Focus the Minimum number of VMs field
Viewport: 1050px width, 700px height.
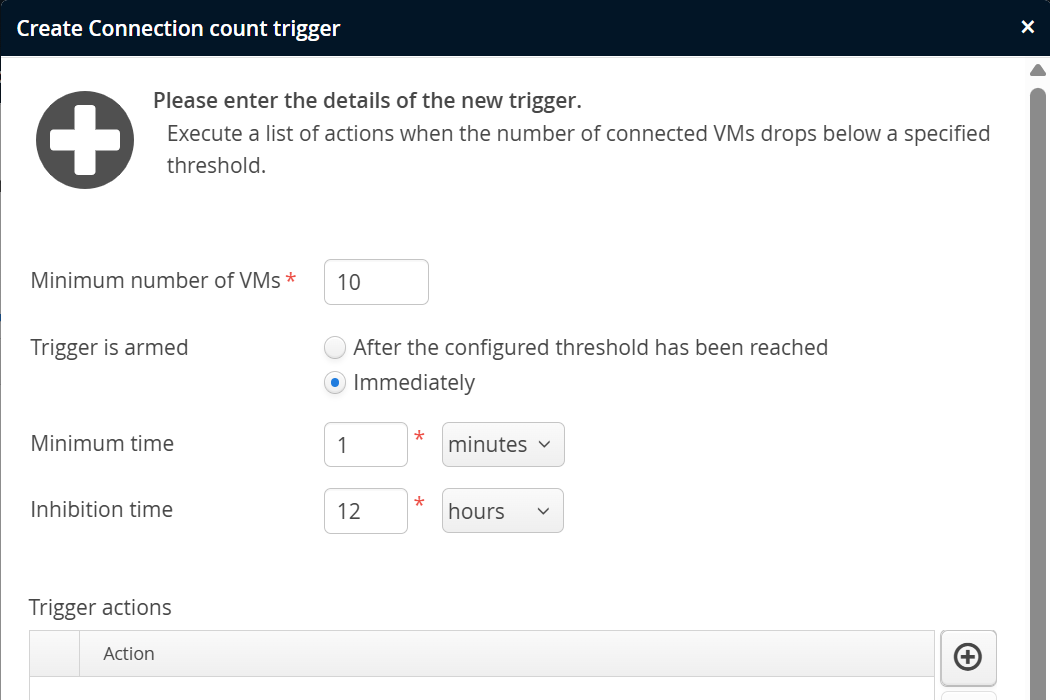pyautogui.click(x=376, y=282)
